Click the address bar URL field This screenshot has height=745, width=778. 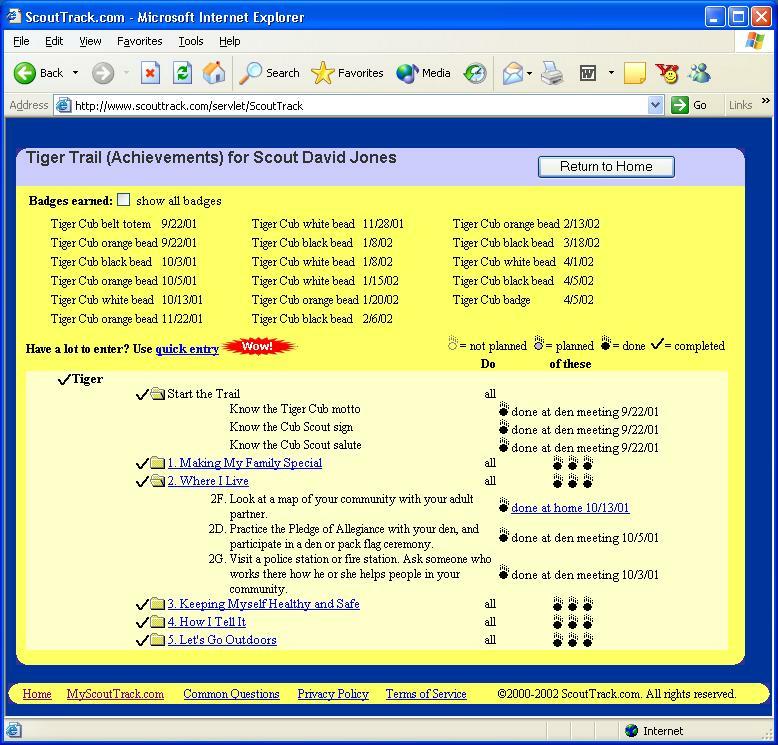tap(360, 105)
